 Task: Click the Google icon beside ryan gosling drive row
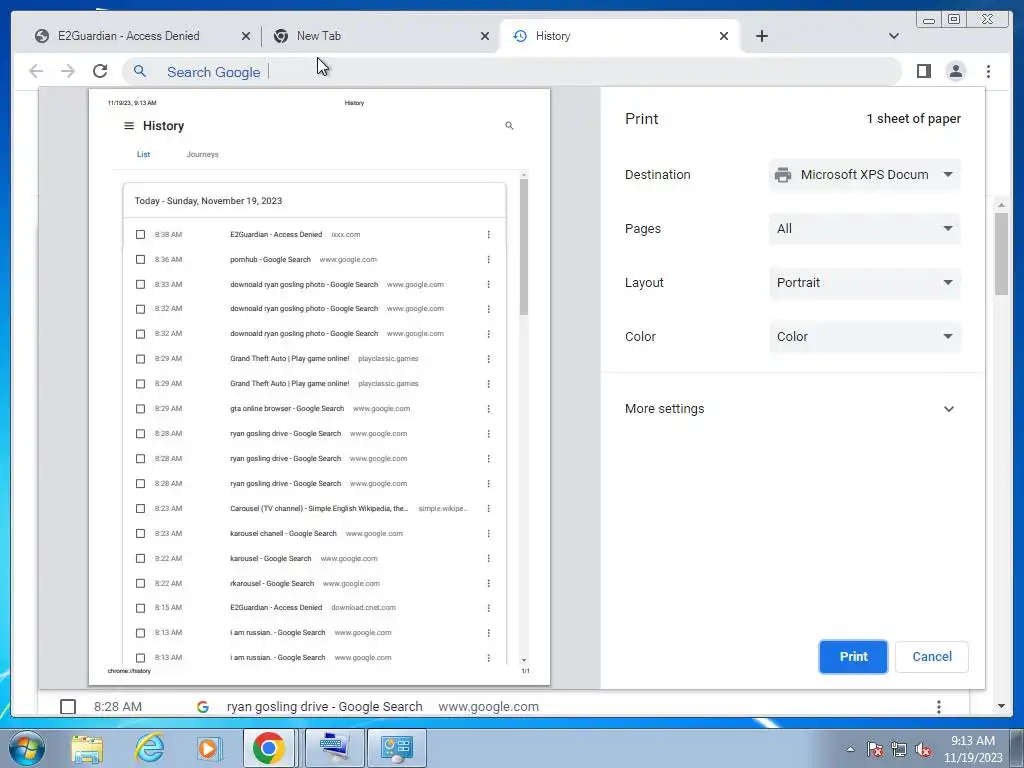click(202, 707)
